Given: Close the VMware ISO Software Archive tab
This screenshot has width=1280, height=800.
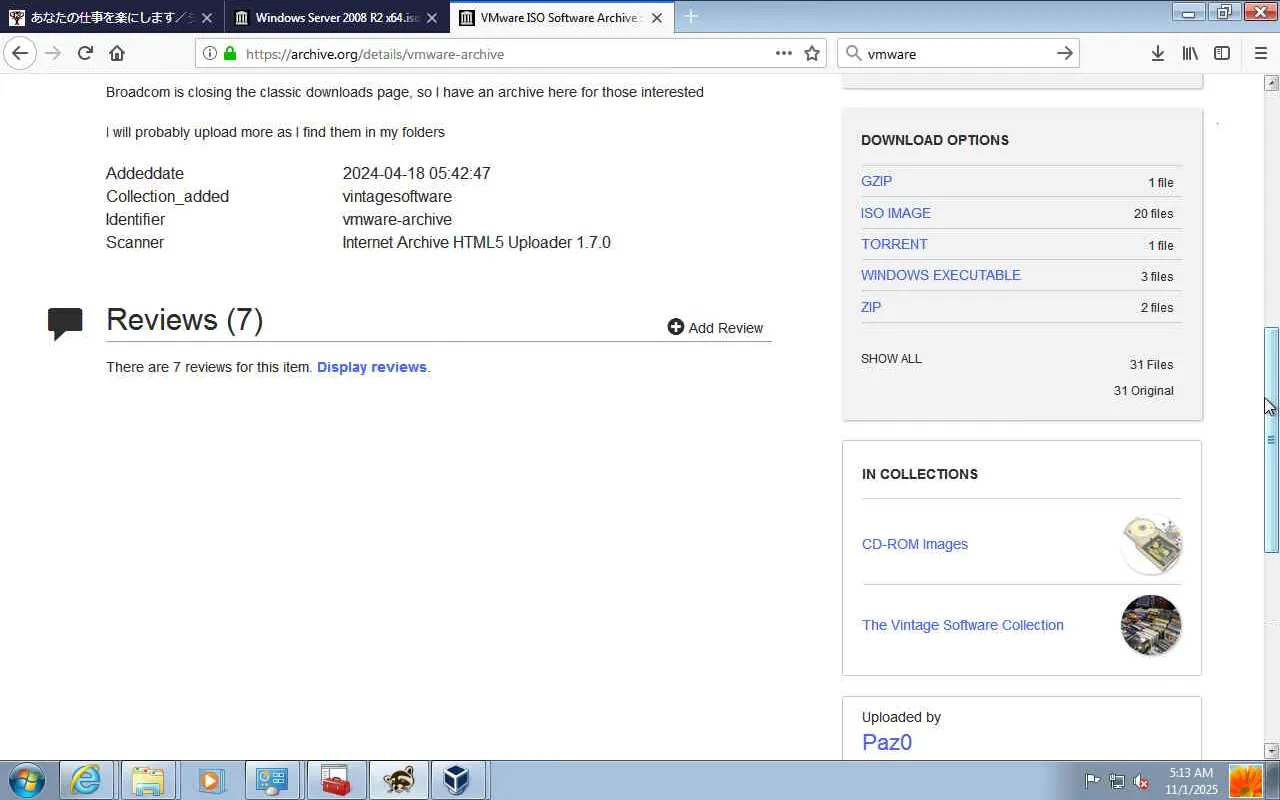Looking at the screenshot, I should [x=657, y=18].
